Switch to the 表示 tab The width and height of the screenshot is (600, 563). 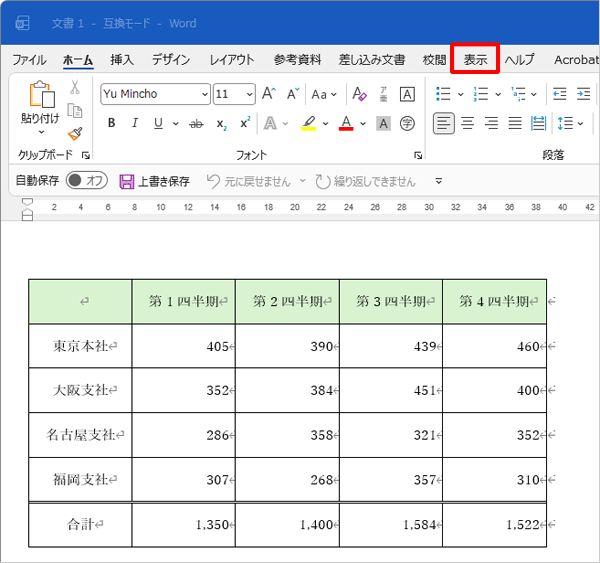475,60
